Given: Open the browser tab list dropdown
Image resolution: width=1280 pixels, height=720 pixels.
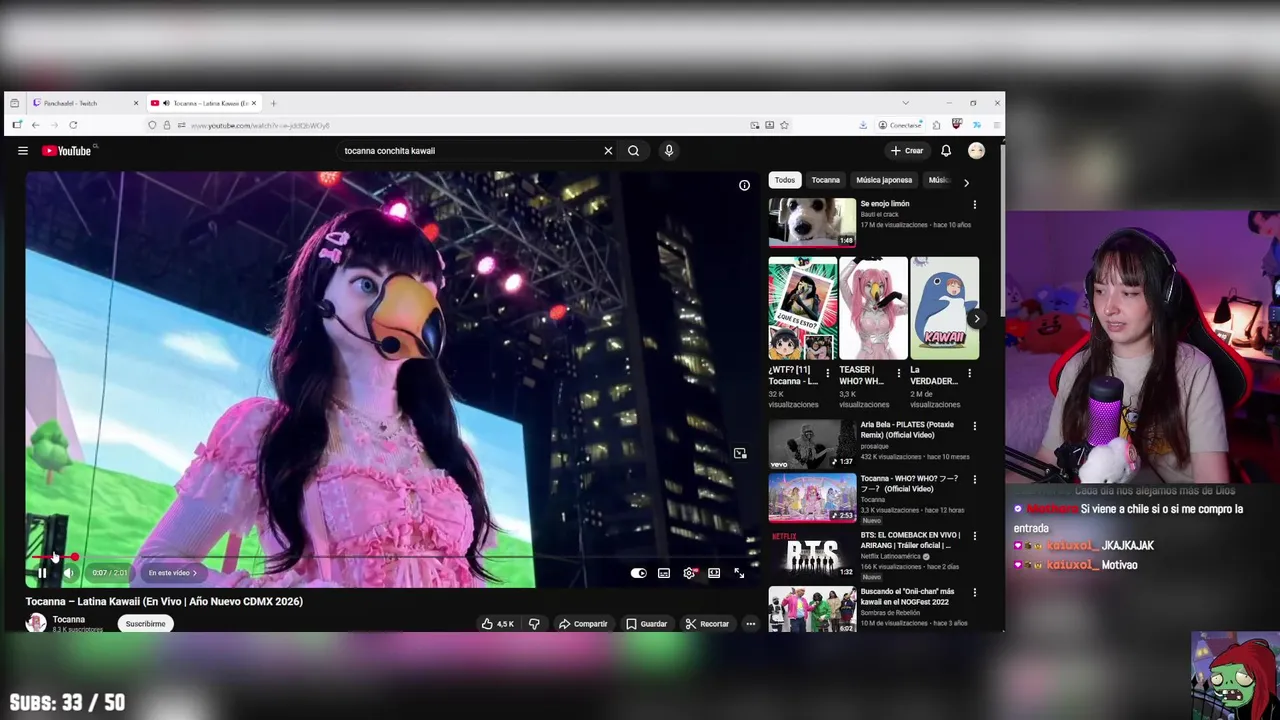Looking at the screenshot, I should (x=905, y=103).
